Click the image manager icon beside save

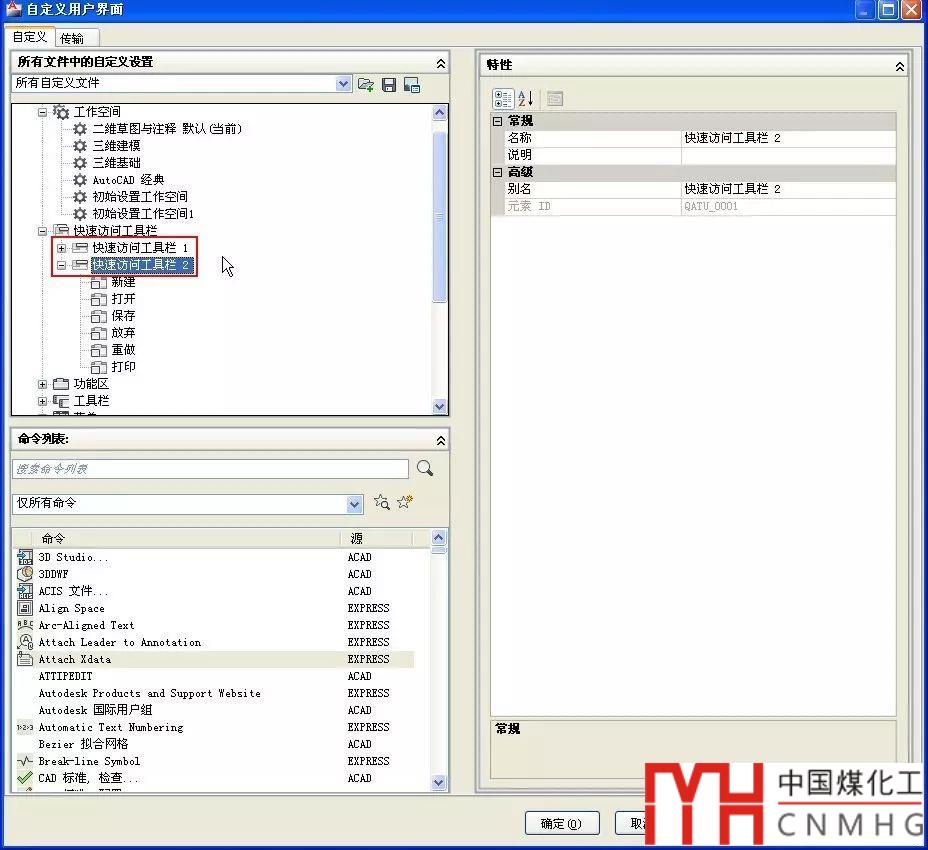412,85
